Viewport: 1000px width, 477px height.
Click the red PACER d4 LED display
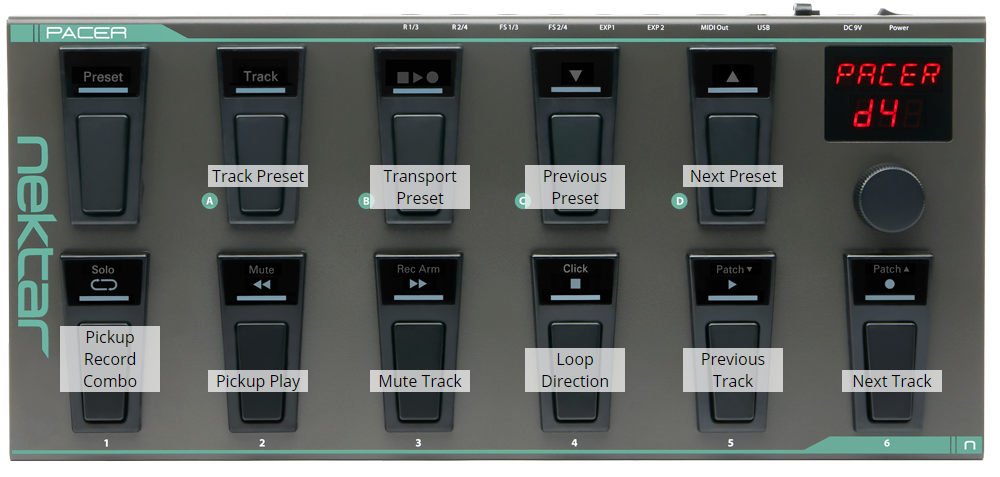click(x=887, y=93)
